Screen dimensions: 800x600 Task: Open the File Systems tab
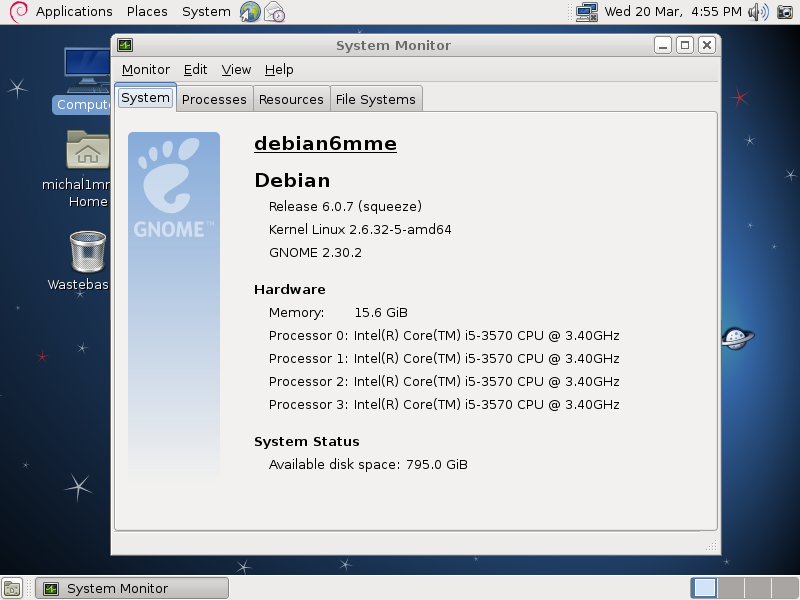point(377,98)
